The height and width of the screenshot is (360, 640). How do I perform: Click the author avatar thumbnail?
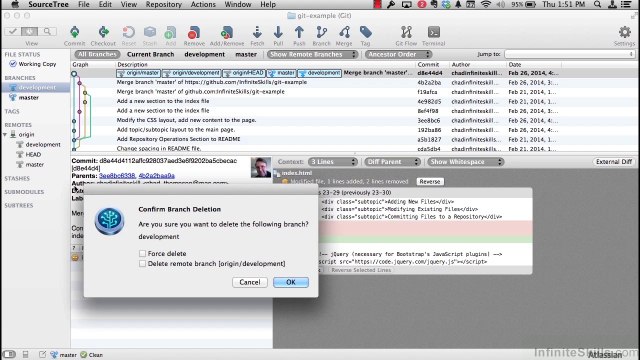pos(261,167)
